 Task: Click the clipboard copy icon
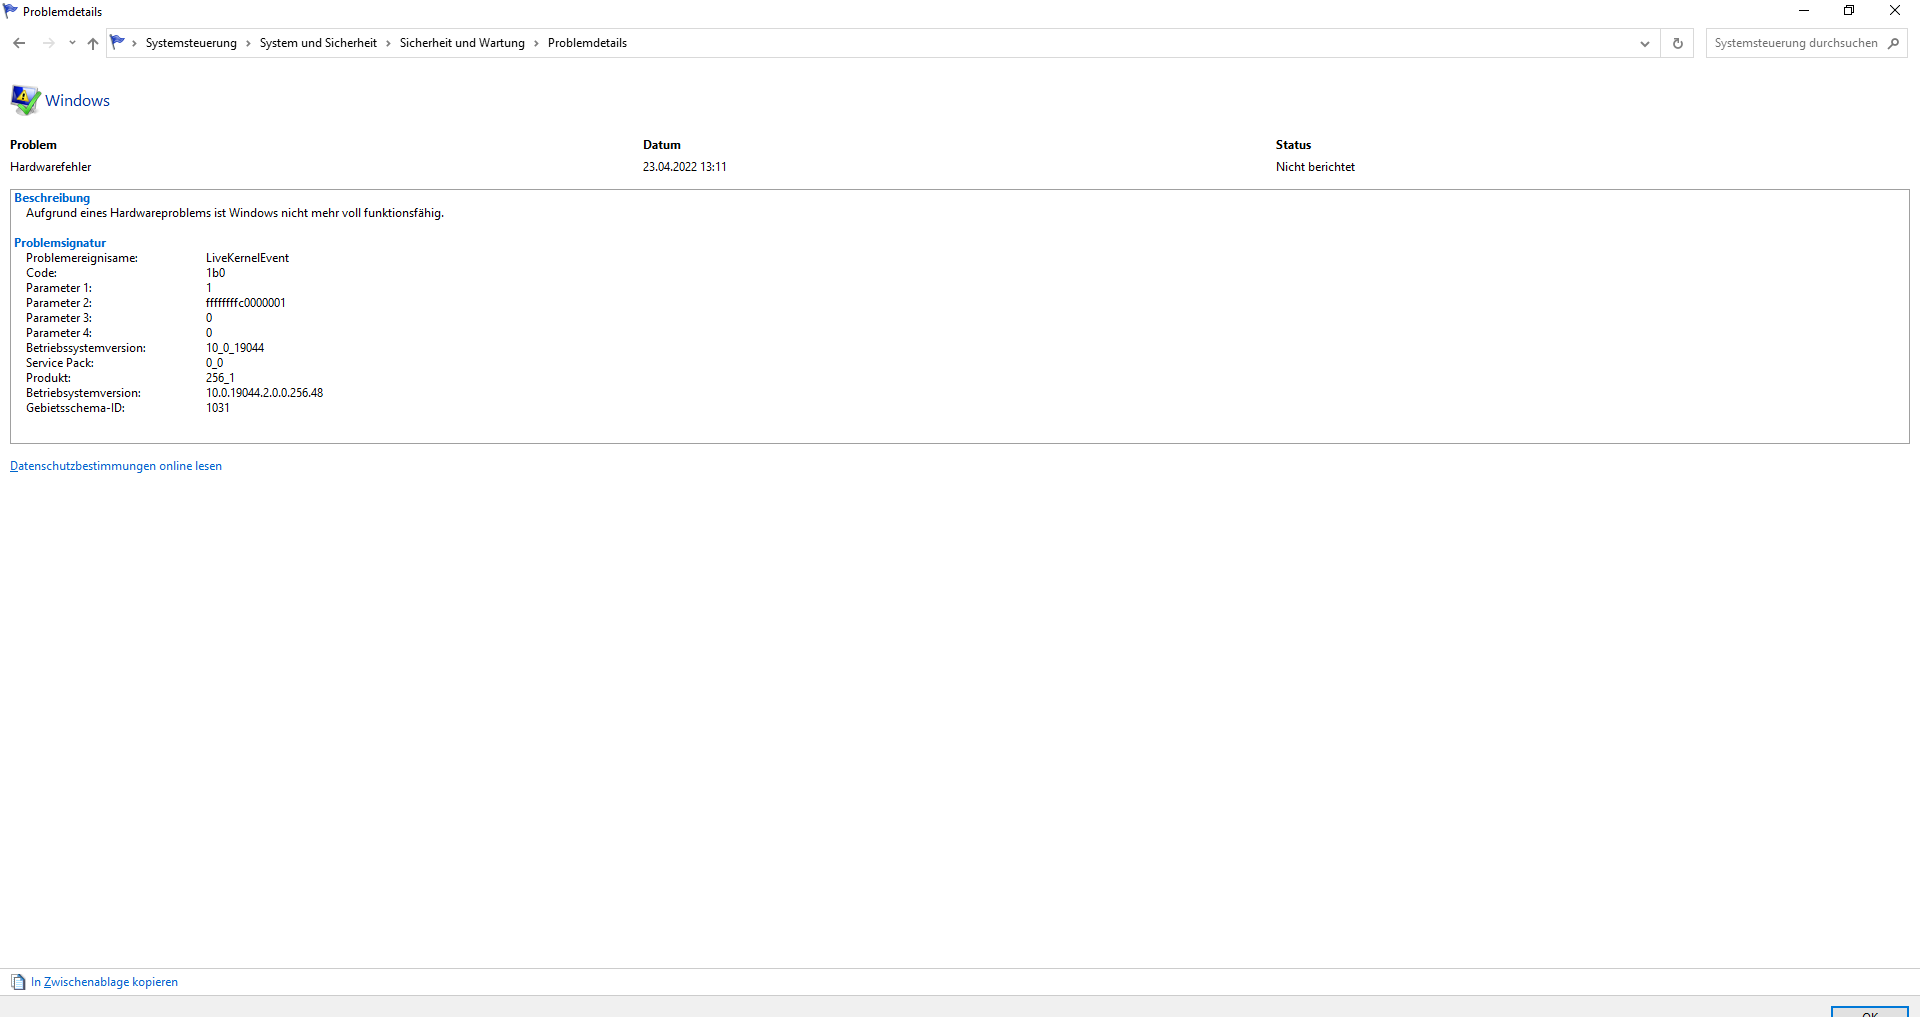18,982
